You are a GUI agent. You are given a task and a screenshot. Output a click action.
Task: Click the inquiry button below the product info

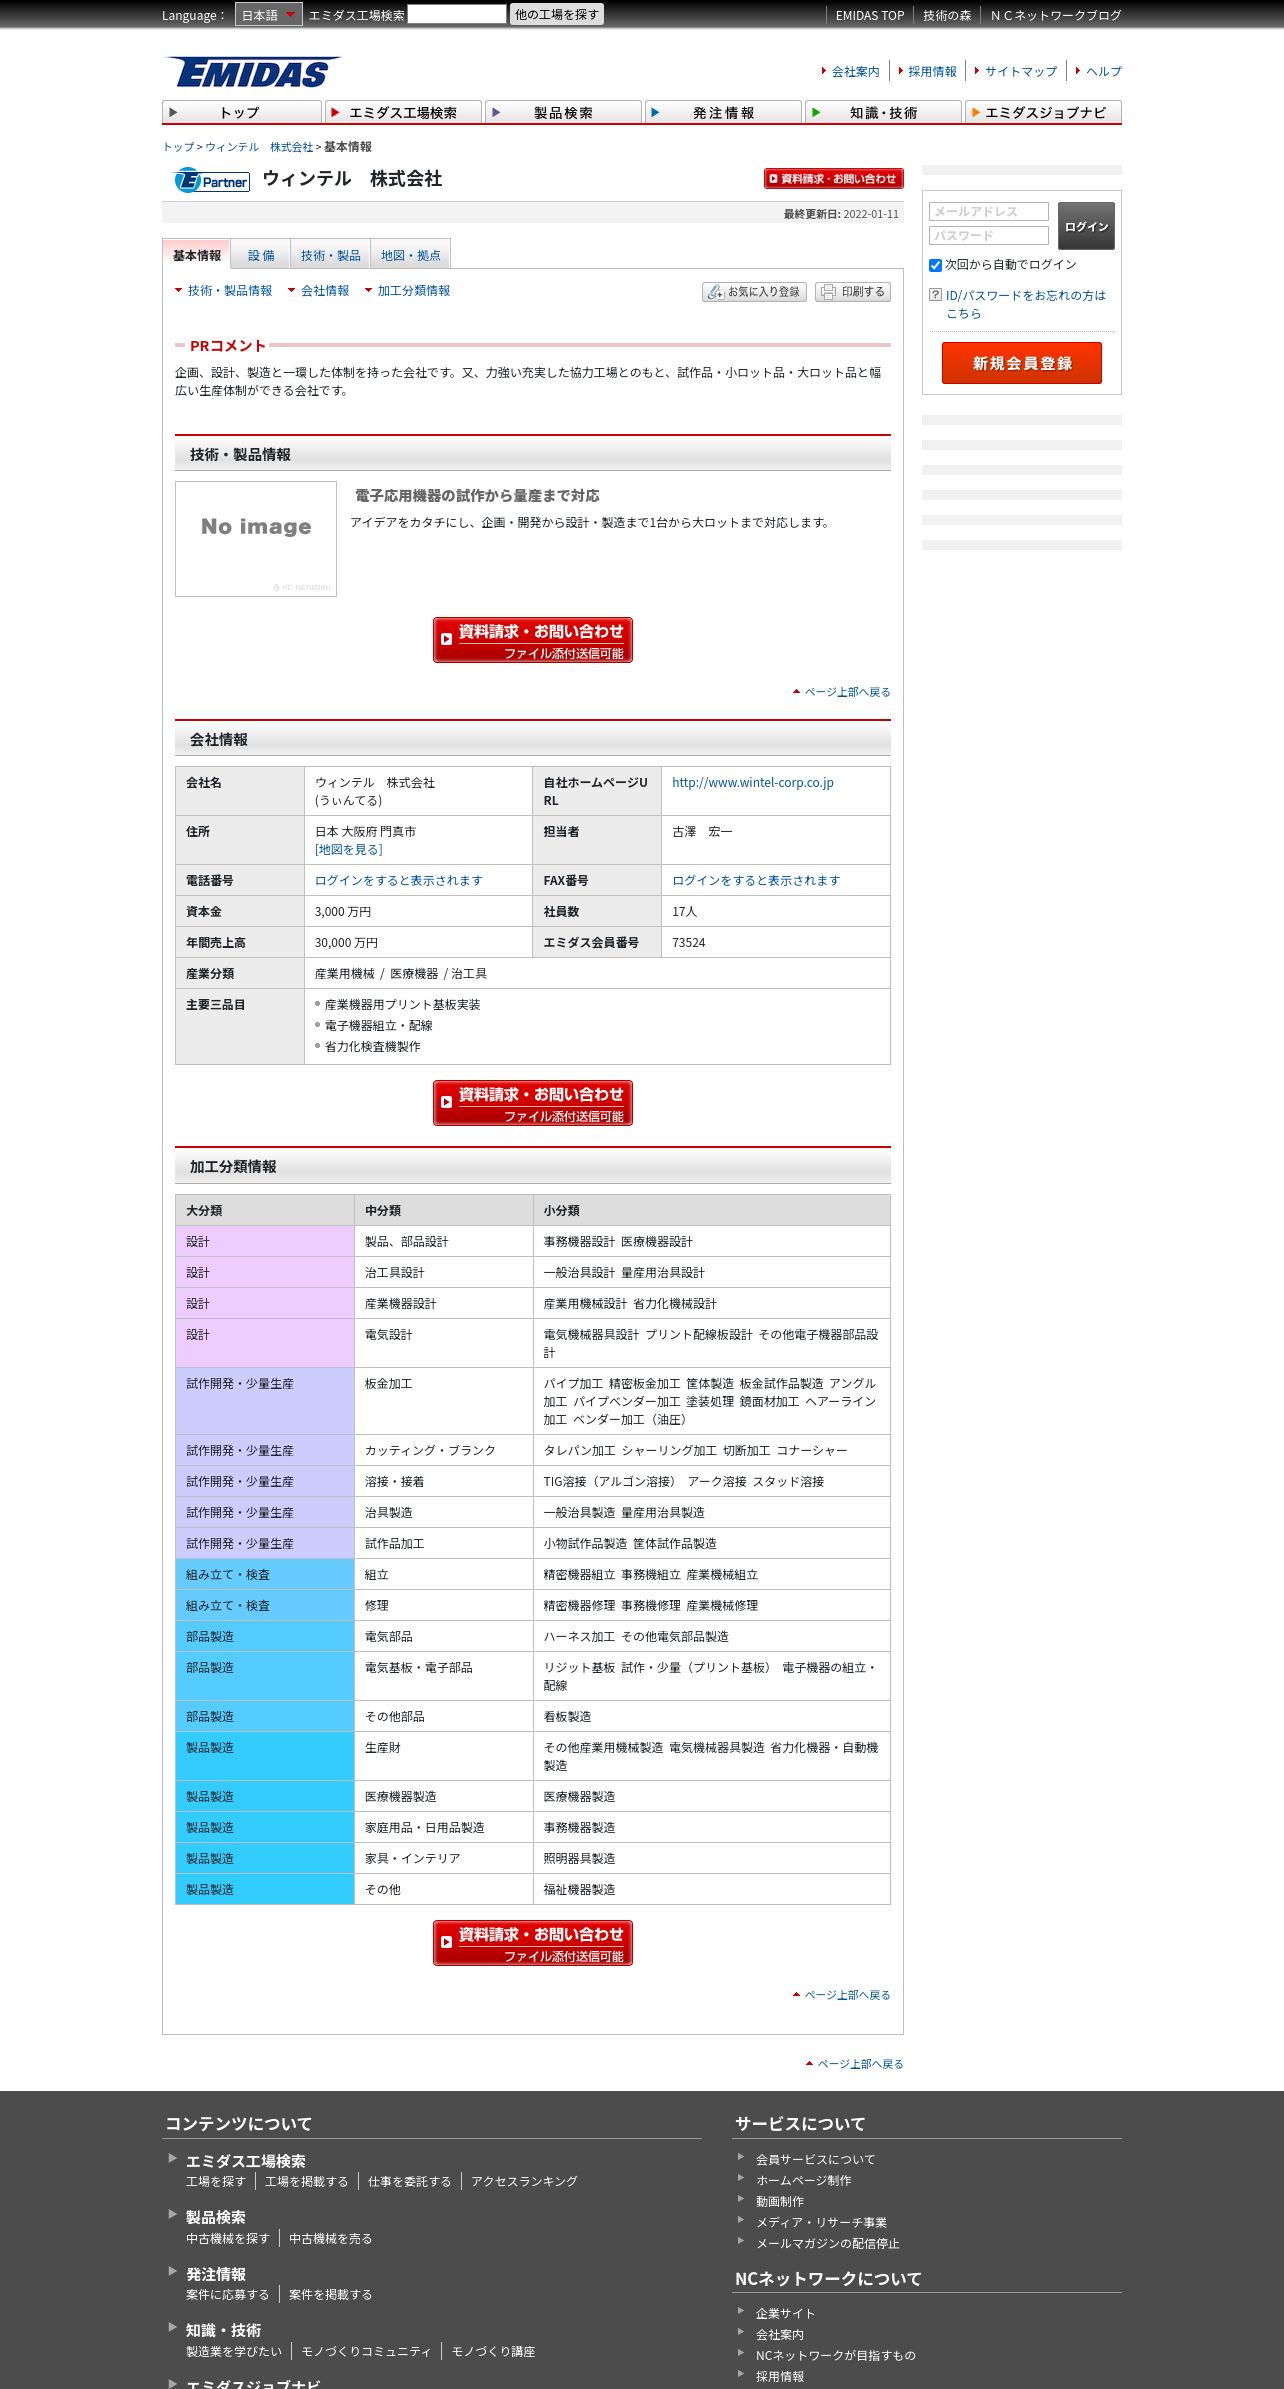pos(533,640)
